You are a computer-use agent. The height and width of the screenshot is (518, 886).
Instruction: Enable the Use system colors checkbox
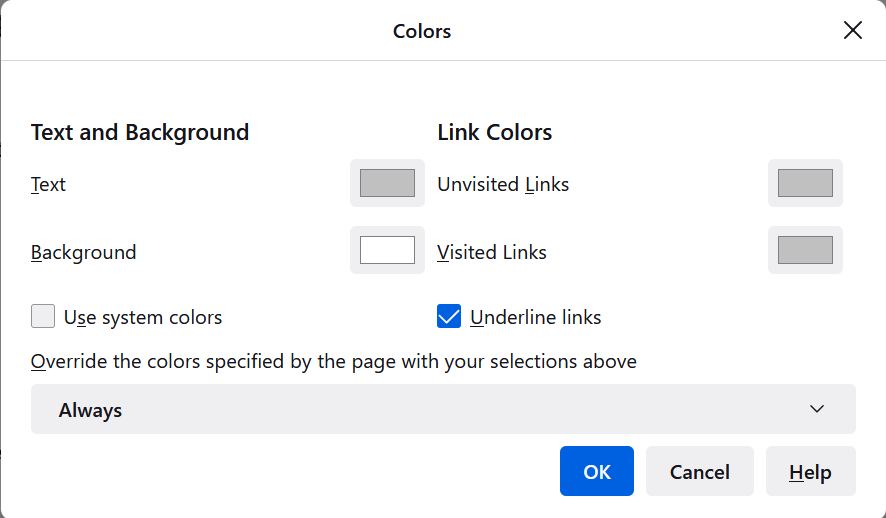(x=43, y=317)
